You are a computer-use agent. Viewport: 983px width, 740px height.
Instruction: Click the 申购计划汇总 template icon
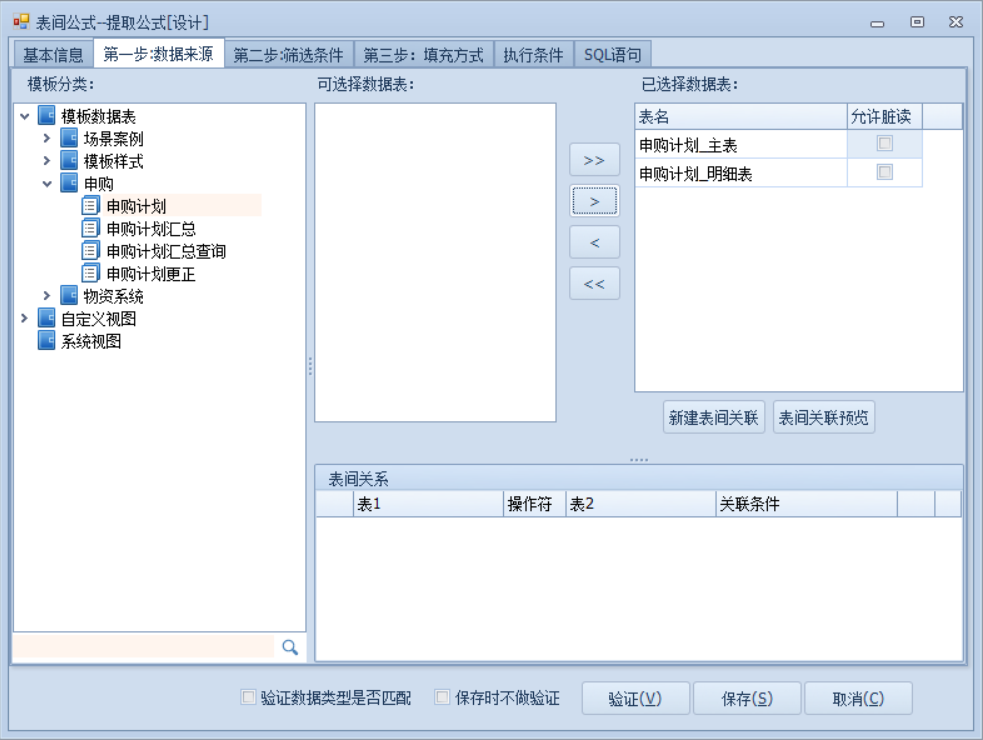pyautogui.click(x=91, y=228)
